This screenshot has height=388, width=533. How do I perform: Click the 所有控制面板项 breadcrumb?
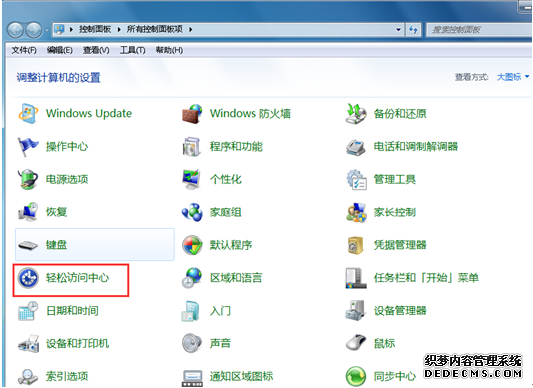pos(155,29)
